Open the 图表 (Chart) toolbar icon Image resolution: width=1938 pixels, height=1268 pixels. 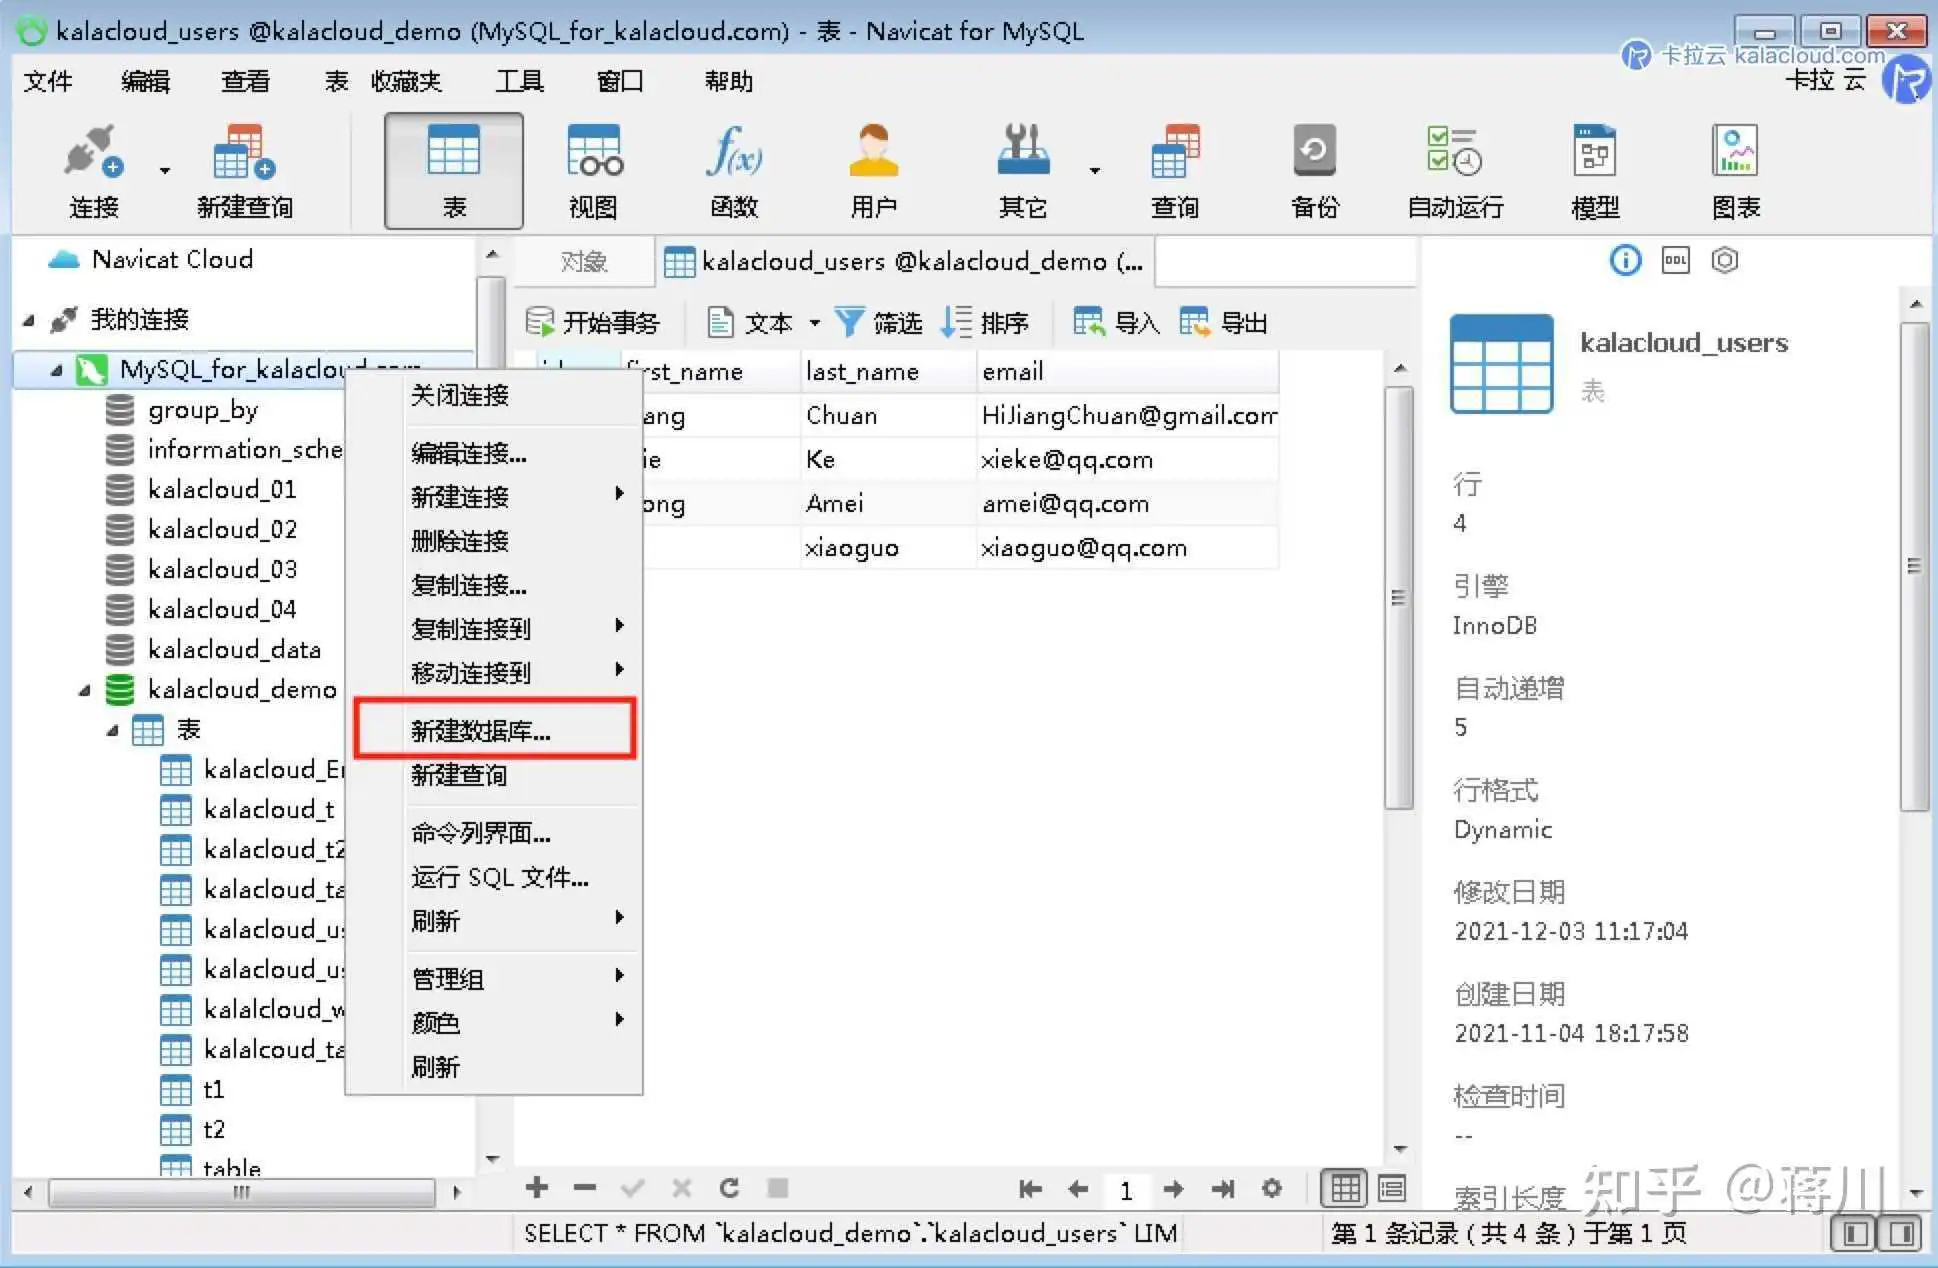pyautogui.click(x=1735, y=170)
